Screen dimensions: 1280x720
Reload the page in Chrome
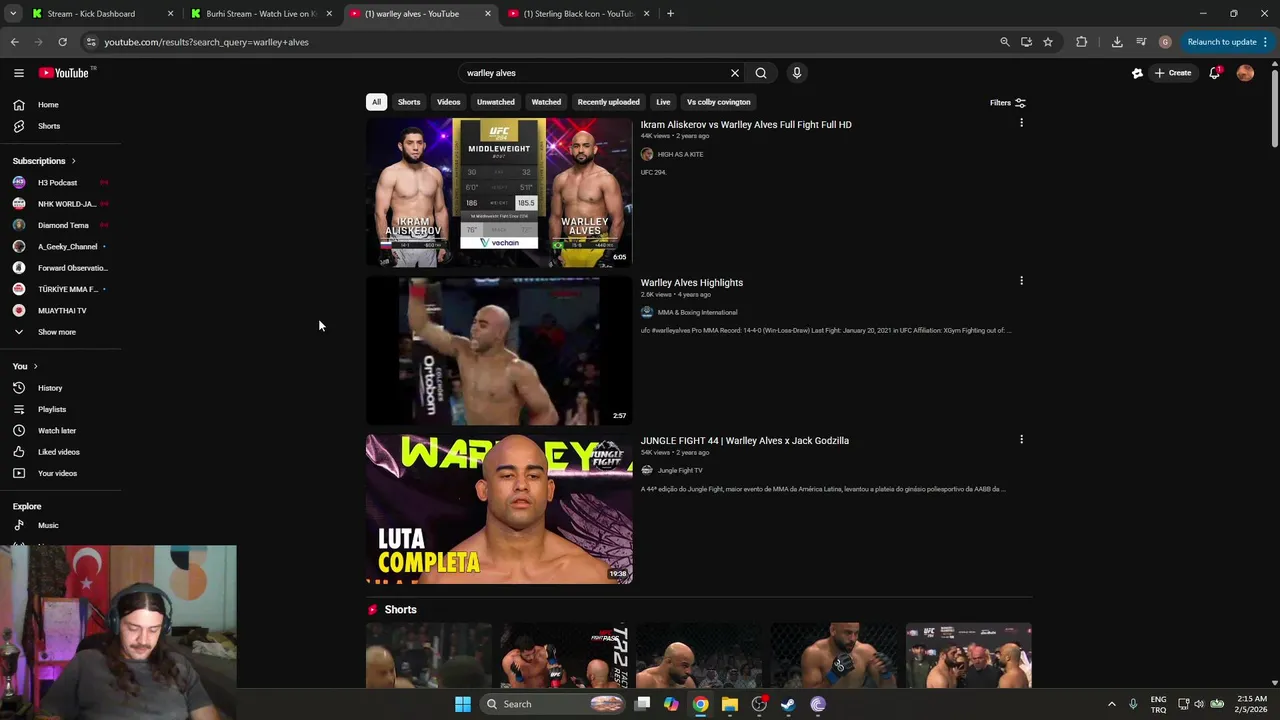62,42
